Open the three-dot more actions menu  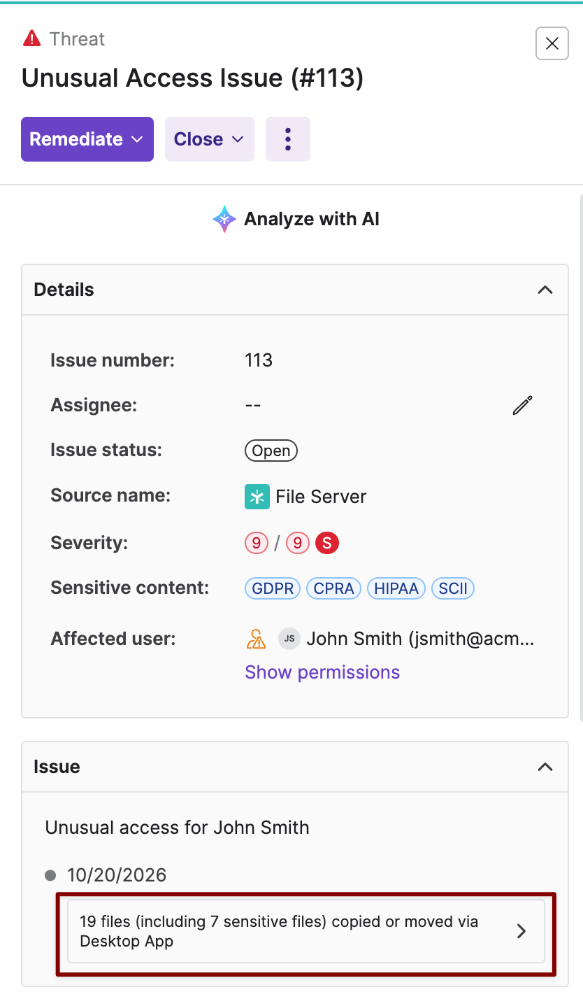pos(287,139)
